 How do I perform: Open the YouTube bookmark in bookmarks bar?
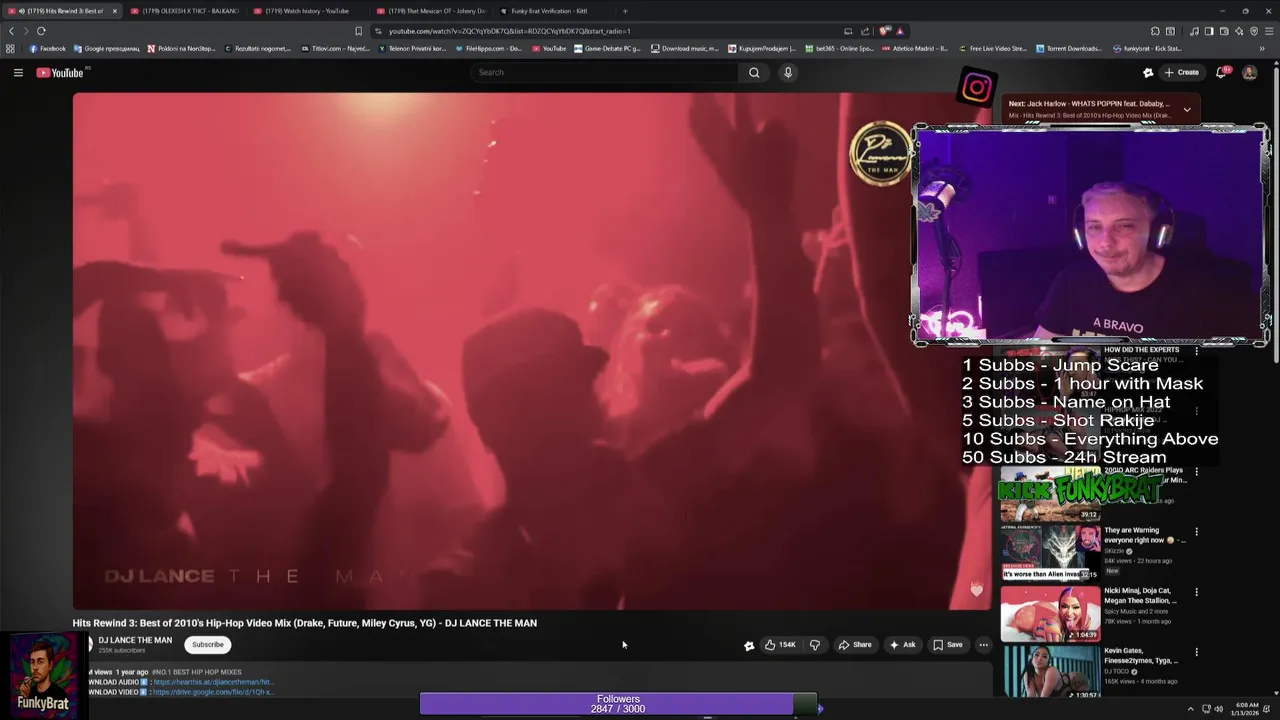(549, 48)
